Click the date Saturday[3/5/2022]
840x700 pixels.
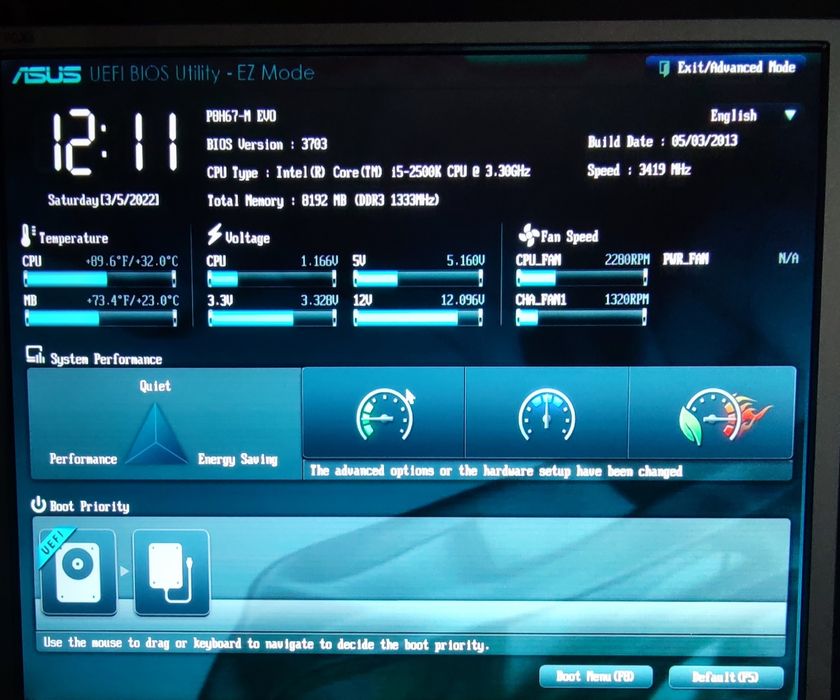(x=103, y=200)
